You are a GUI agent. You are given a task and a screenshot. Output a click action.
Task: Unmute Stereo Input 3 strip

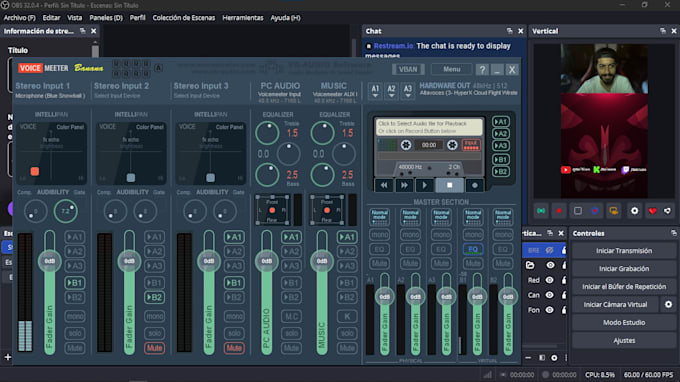pos(234,348)
